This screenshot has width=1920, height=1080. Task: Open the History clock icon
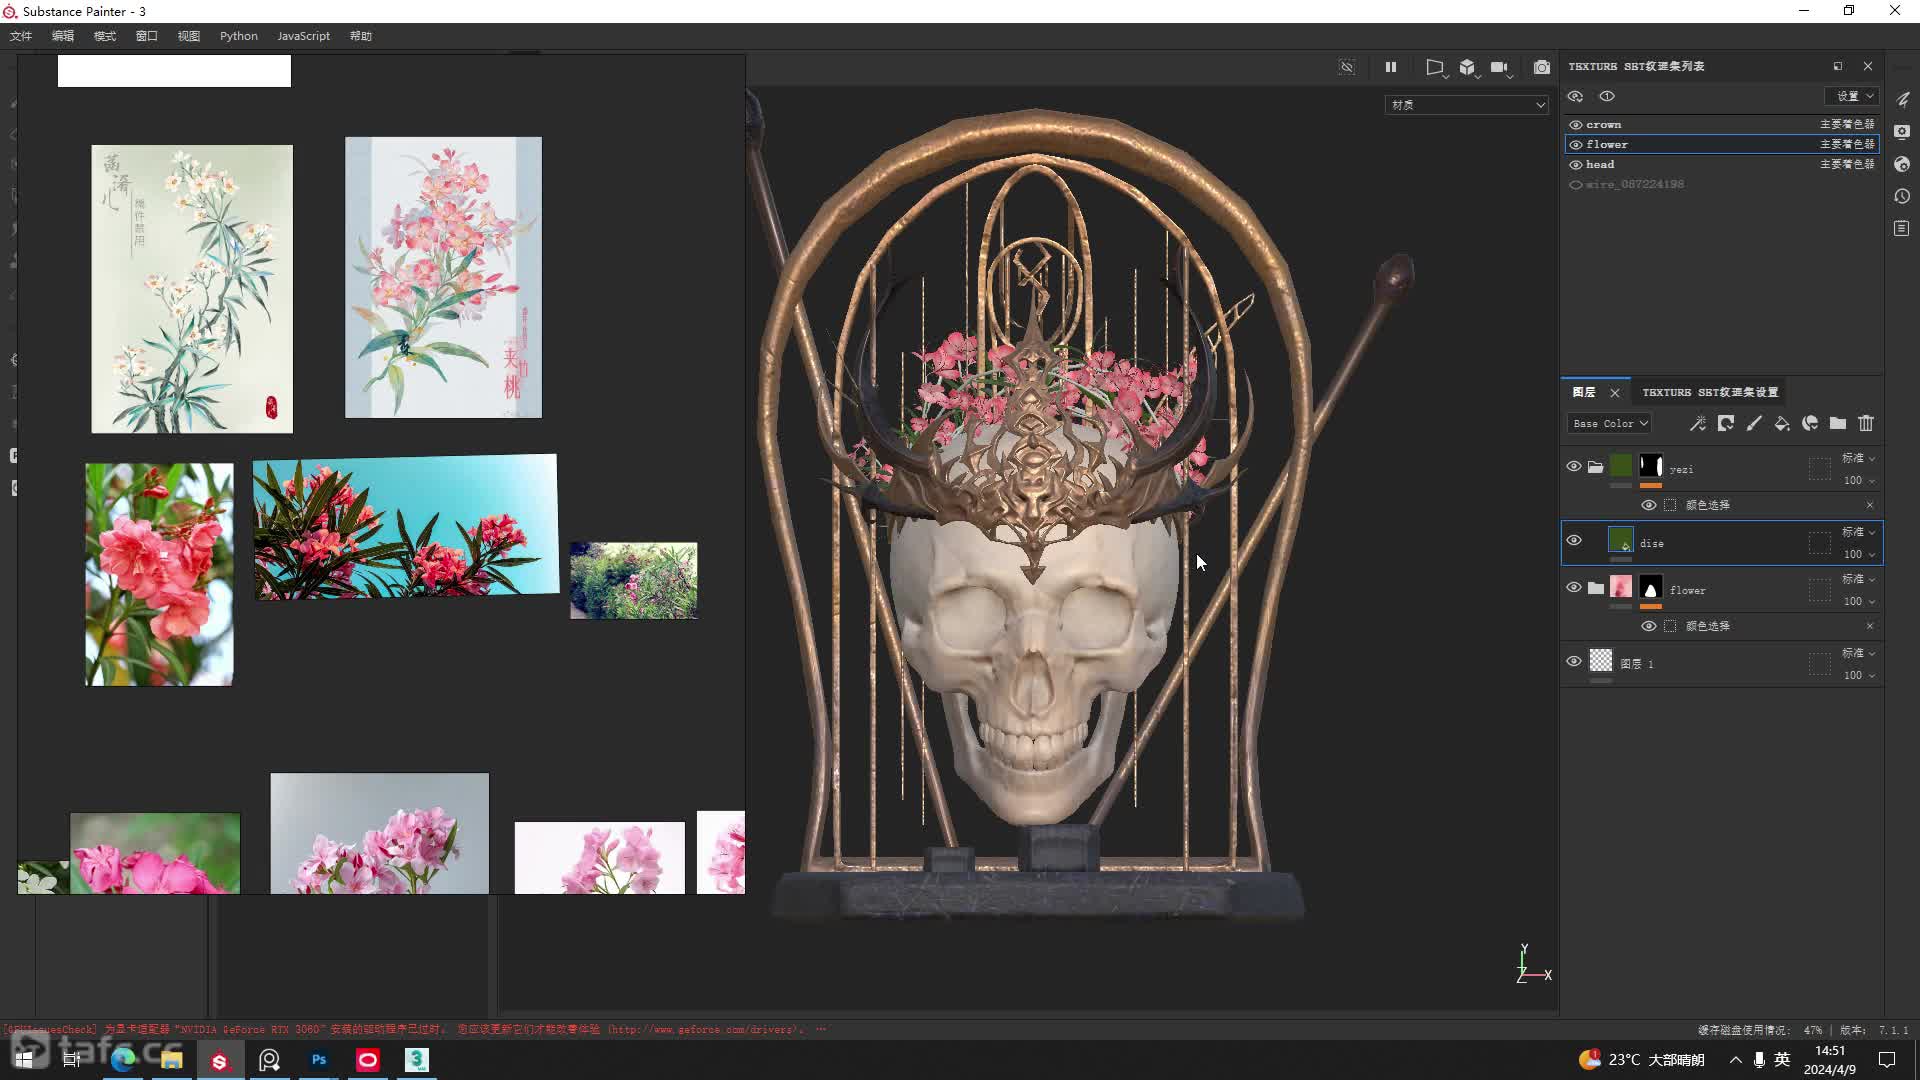(x=1902, y=196)
